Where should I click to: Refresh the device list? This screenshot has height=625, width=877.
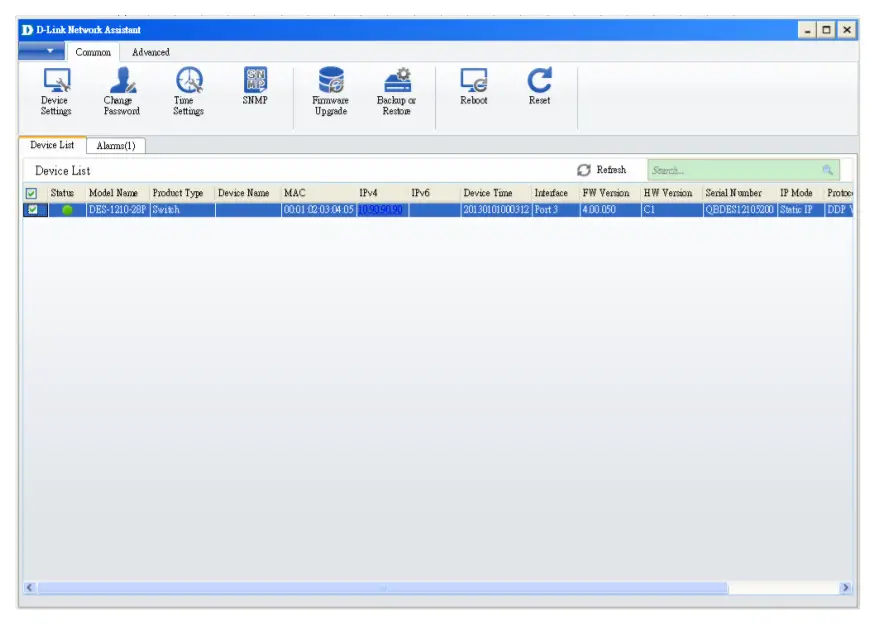tap(600, 169)
